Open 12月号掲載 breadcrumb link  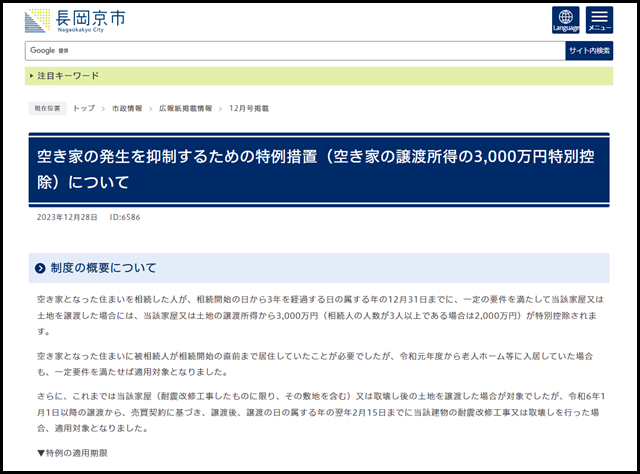[x=249, y=108]
